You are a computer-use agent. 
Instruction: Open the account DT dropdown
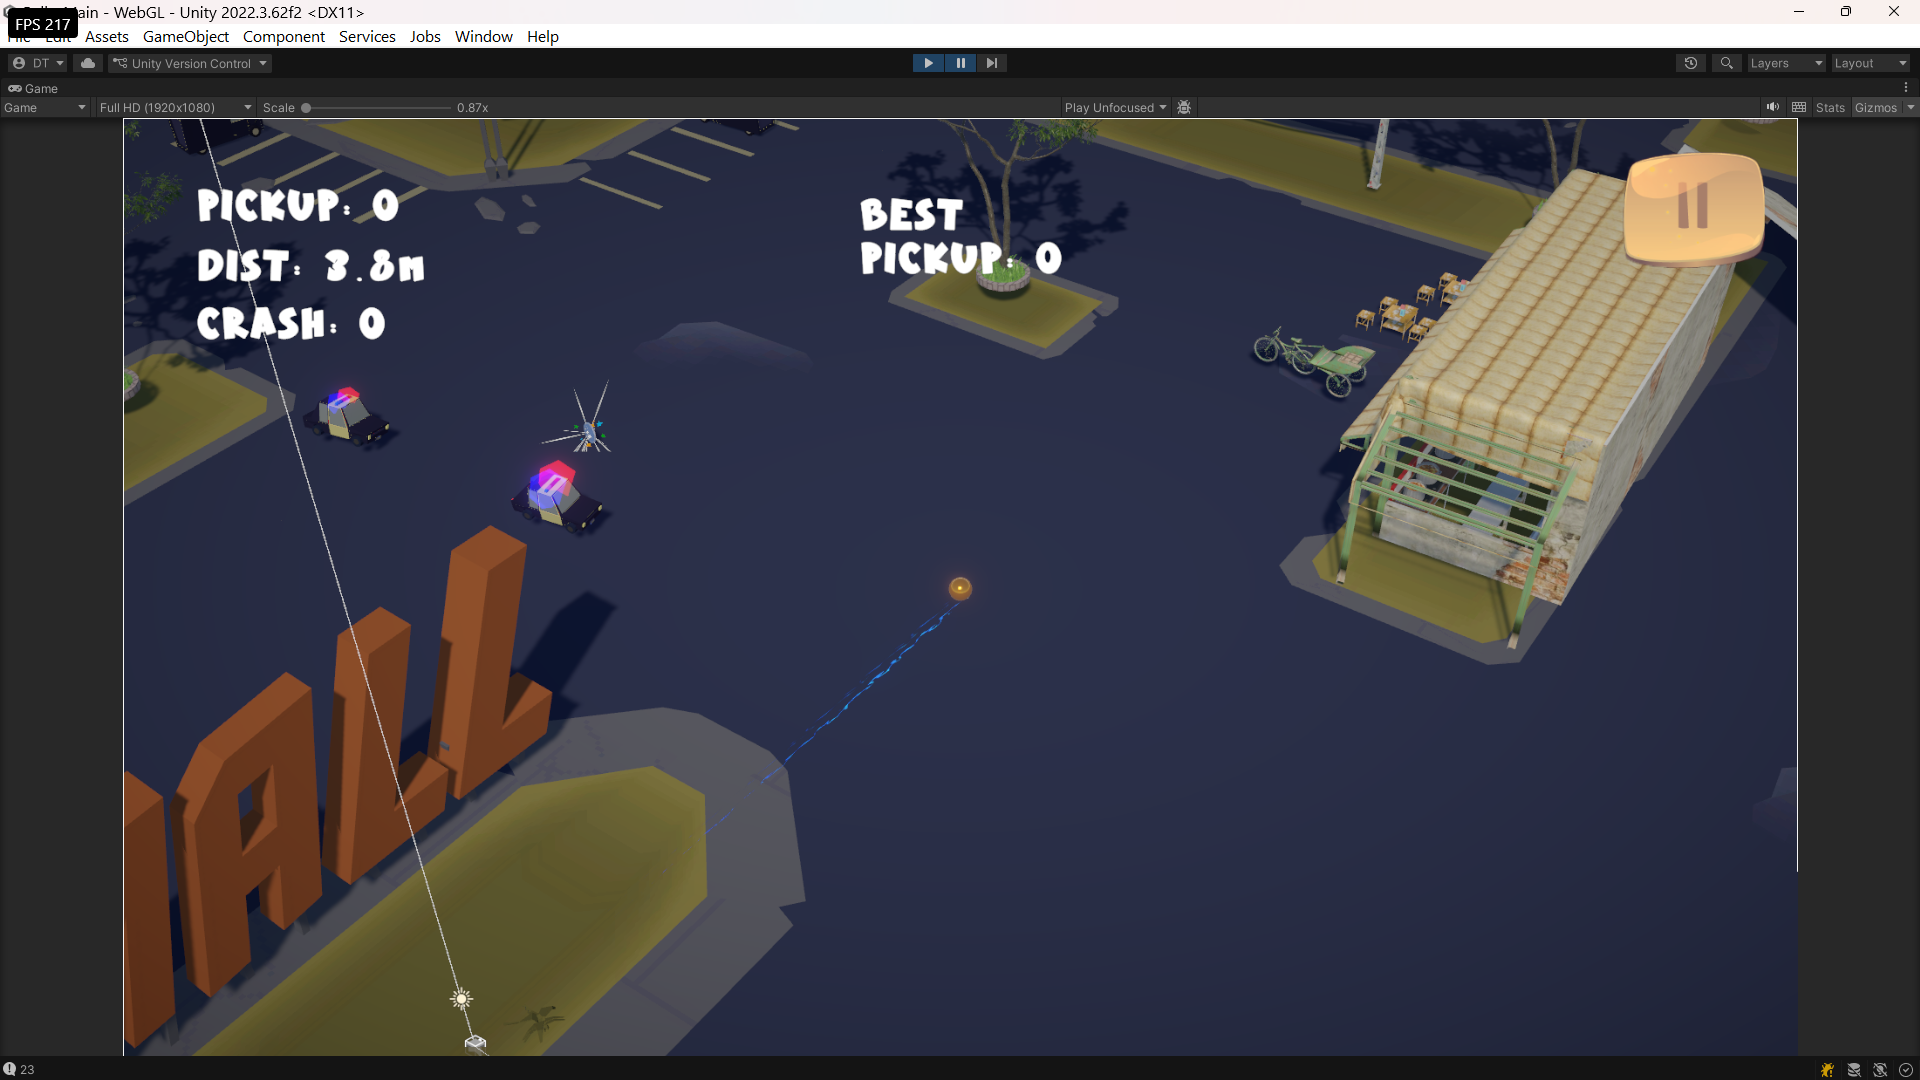tap(38, 63)
